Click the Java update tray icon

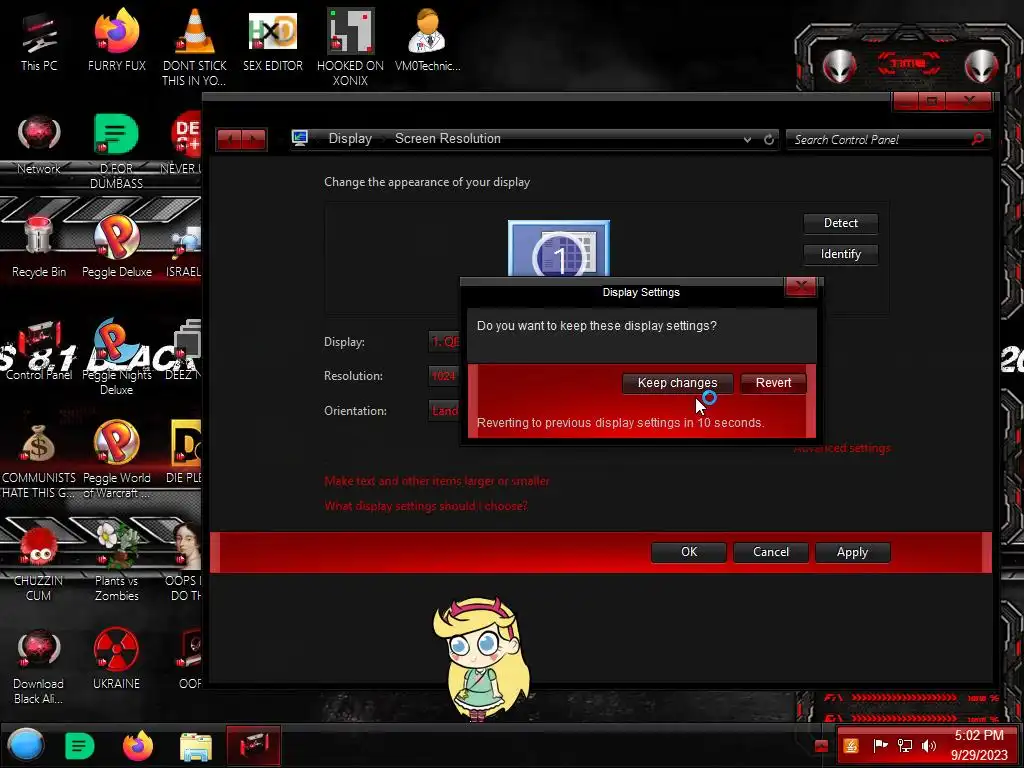click(x=851, y=746)
